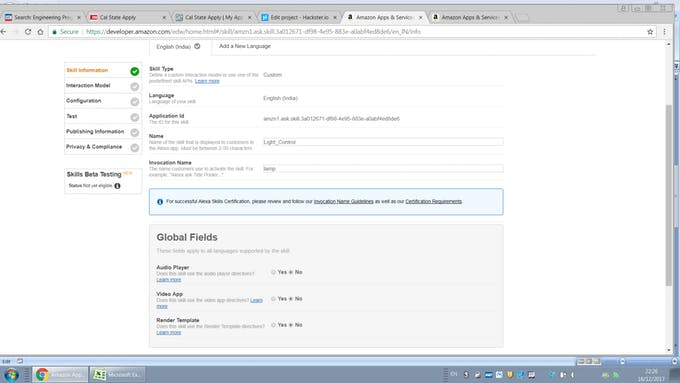Image resolution: width=680 pixels, height=383 pixels.
Task: Click the Name field containing Light_Control
Action: [x=383, y=142]
